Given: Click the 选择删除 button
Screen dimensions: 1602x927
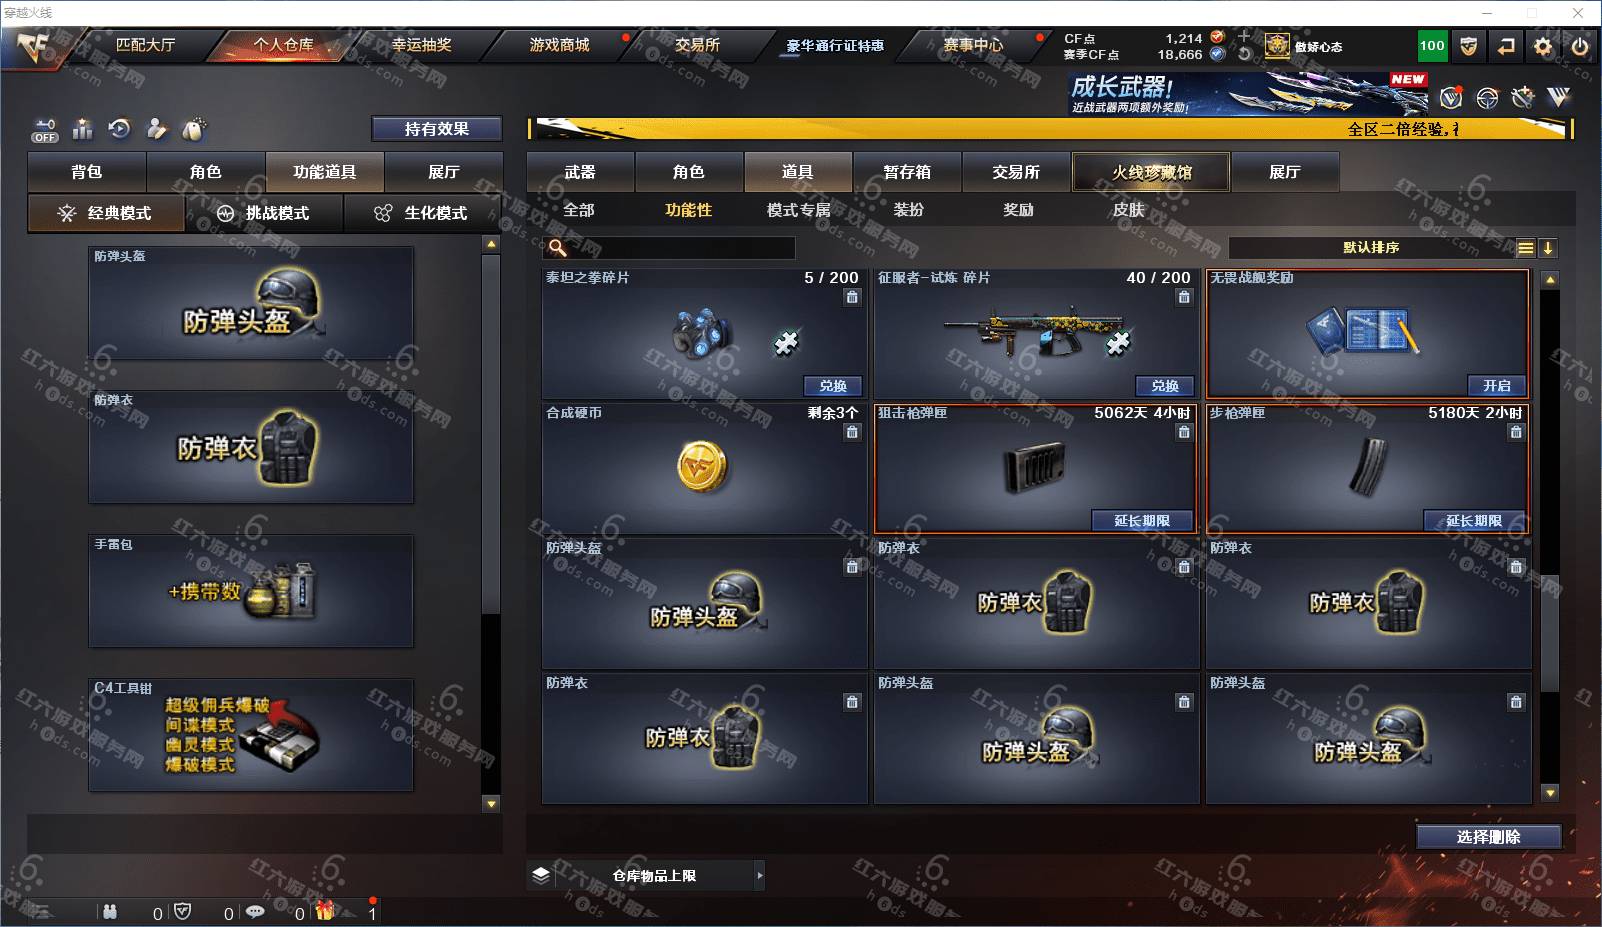Looking at the screenshot, I should (x=1489, y=837).
